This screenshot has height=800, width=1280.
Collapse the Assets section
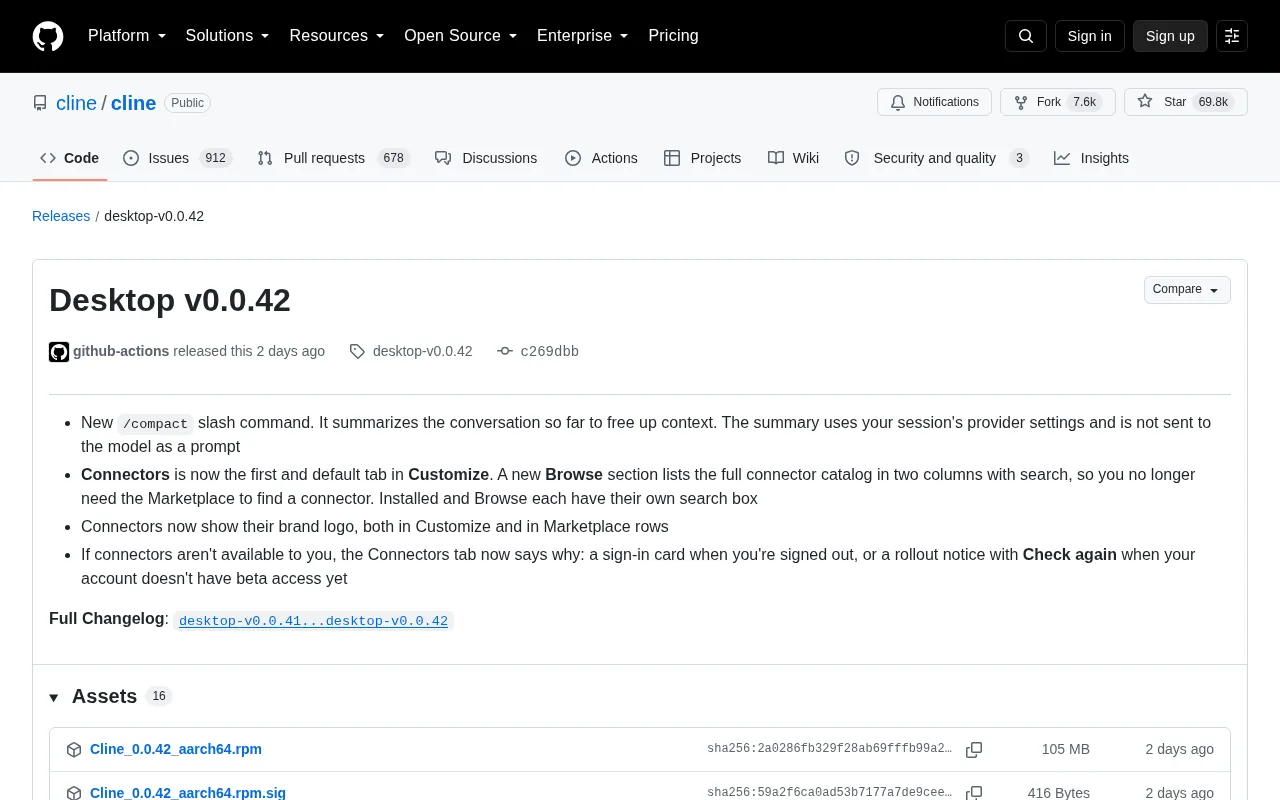point(93,696)
